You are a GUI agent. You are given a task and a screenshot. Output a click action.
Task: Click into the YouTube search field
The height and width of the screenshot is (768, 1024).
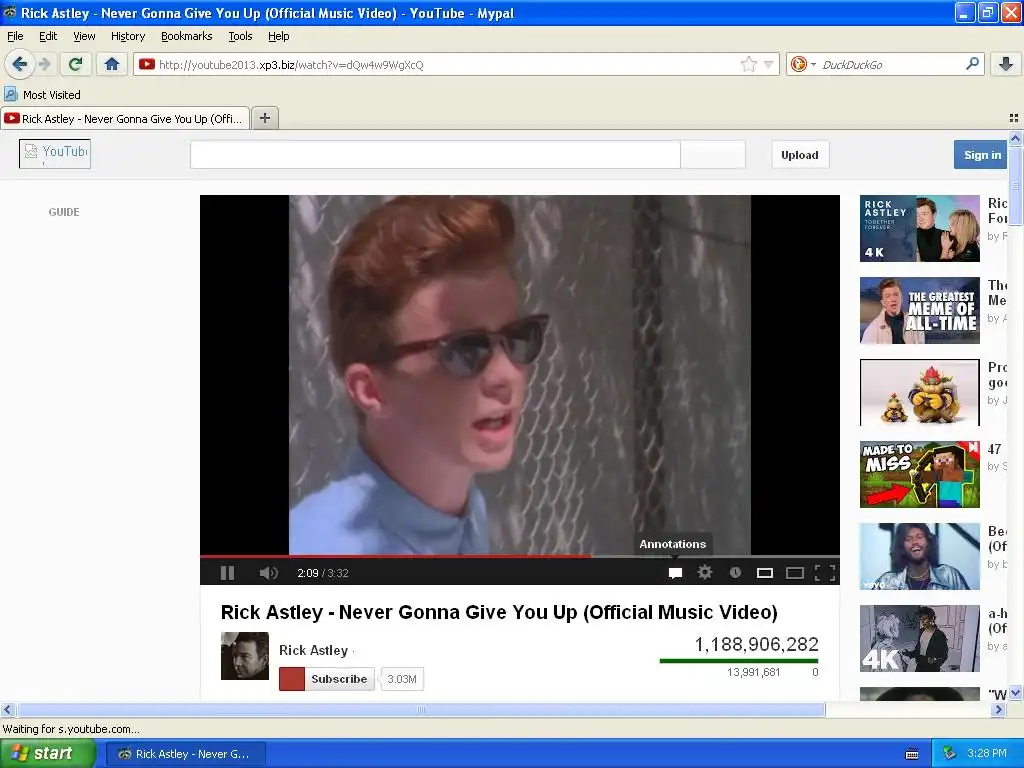coord(436,155)
